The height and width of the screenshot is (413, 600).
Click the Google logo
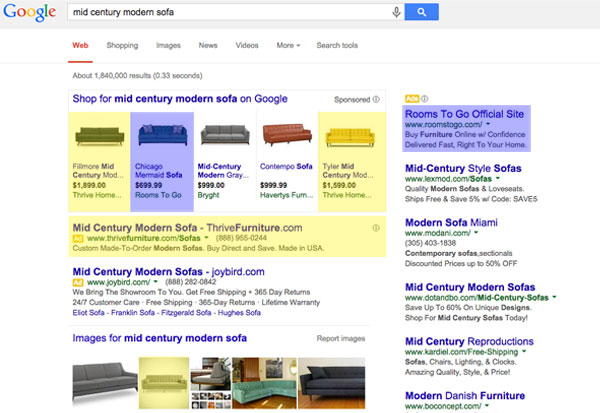[29, 12]
